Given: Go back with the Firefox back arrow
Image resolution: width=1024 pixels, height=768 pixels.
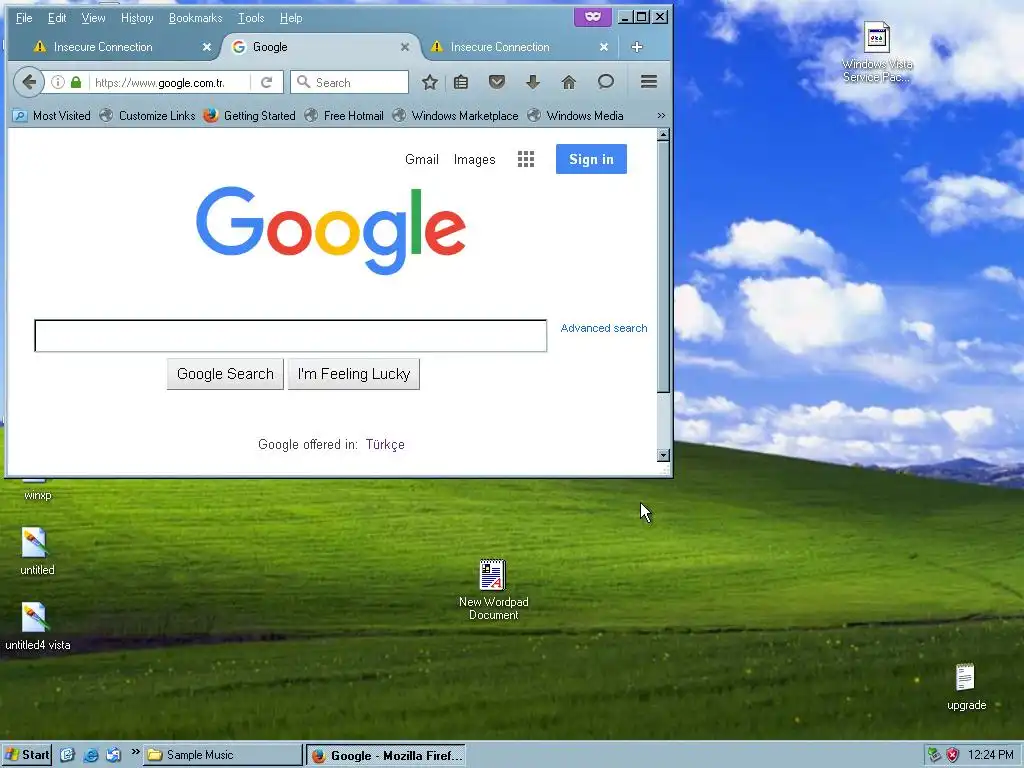Looking at the screenshot, I should click(29, 82).
